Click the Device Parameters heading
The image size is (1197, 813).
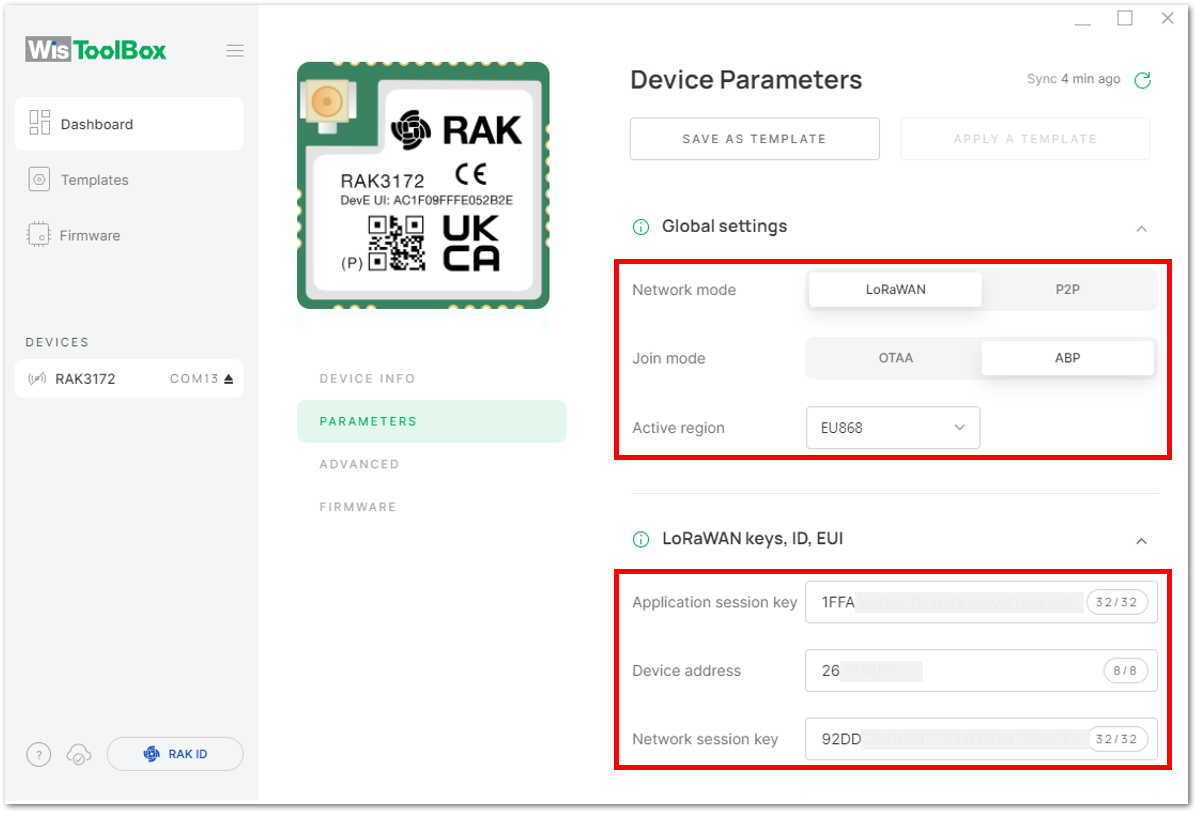point(746,79)
